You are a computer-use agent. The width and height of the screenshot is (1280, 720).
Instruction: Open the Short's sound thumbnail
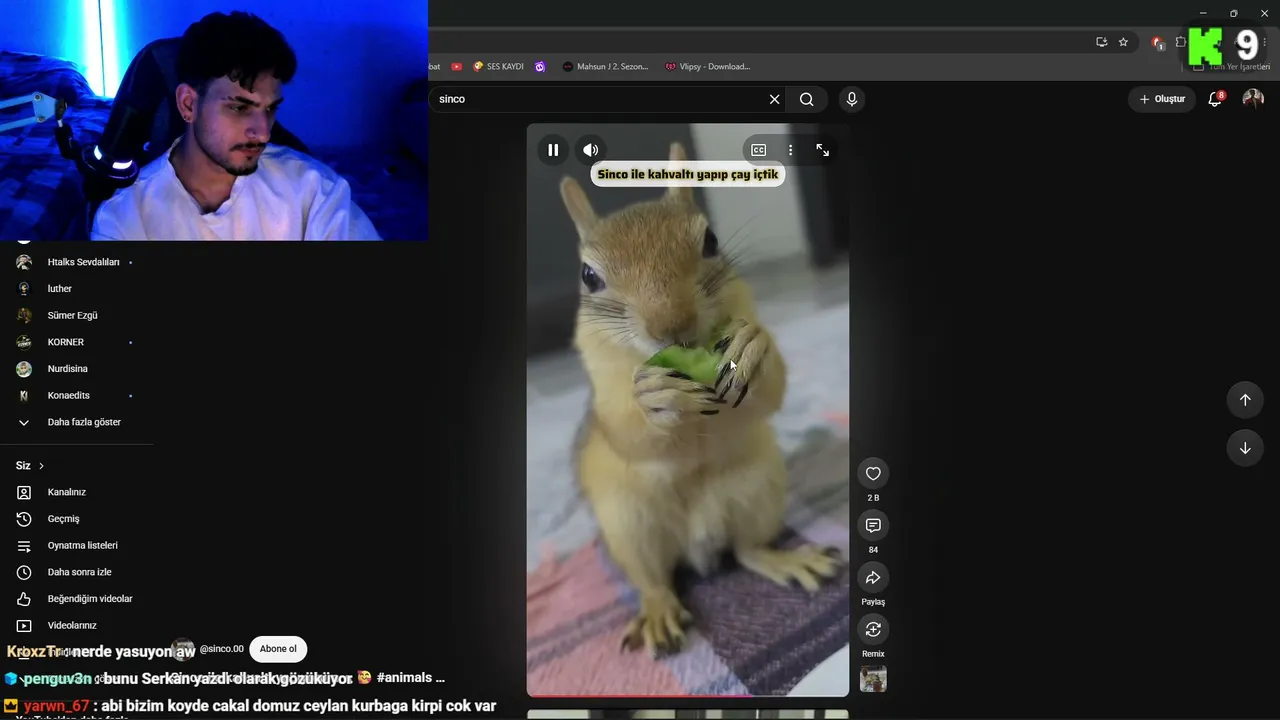[873, 679]
